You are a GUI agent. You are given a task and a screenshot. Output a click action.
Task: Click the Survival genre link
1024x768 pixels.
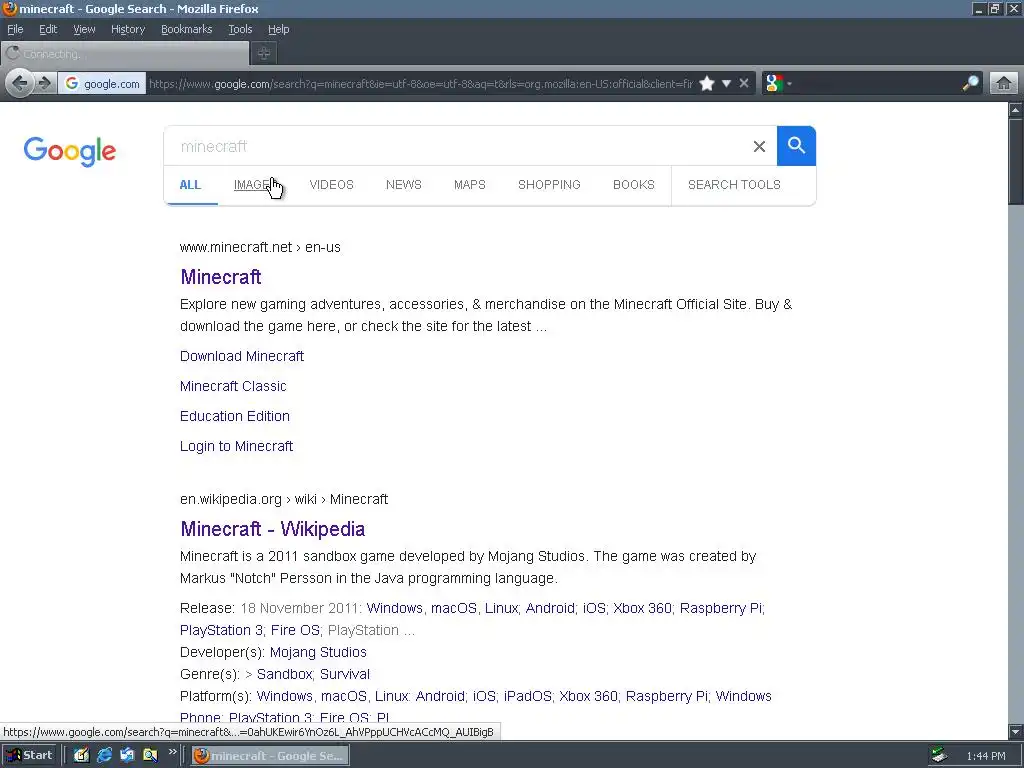point(345,674)
